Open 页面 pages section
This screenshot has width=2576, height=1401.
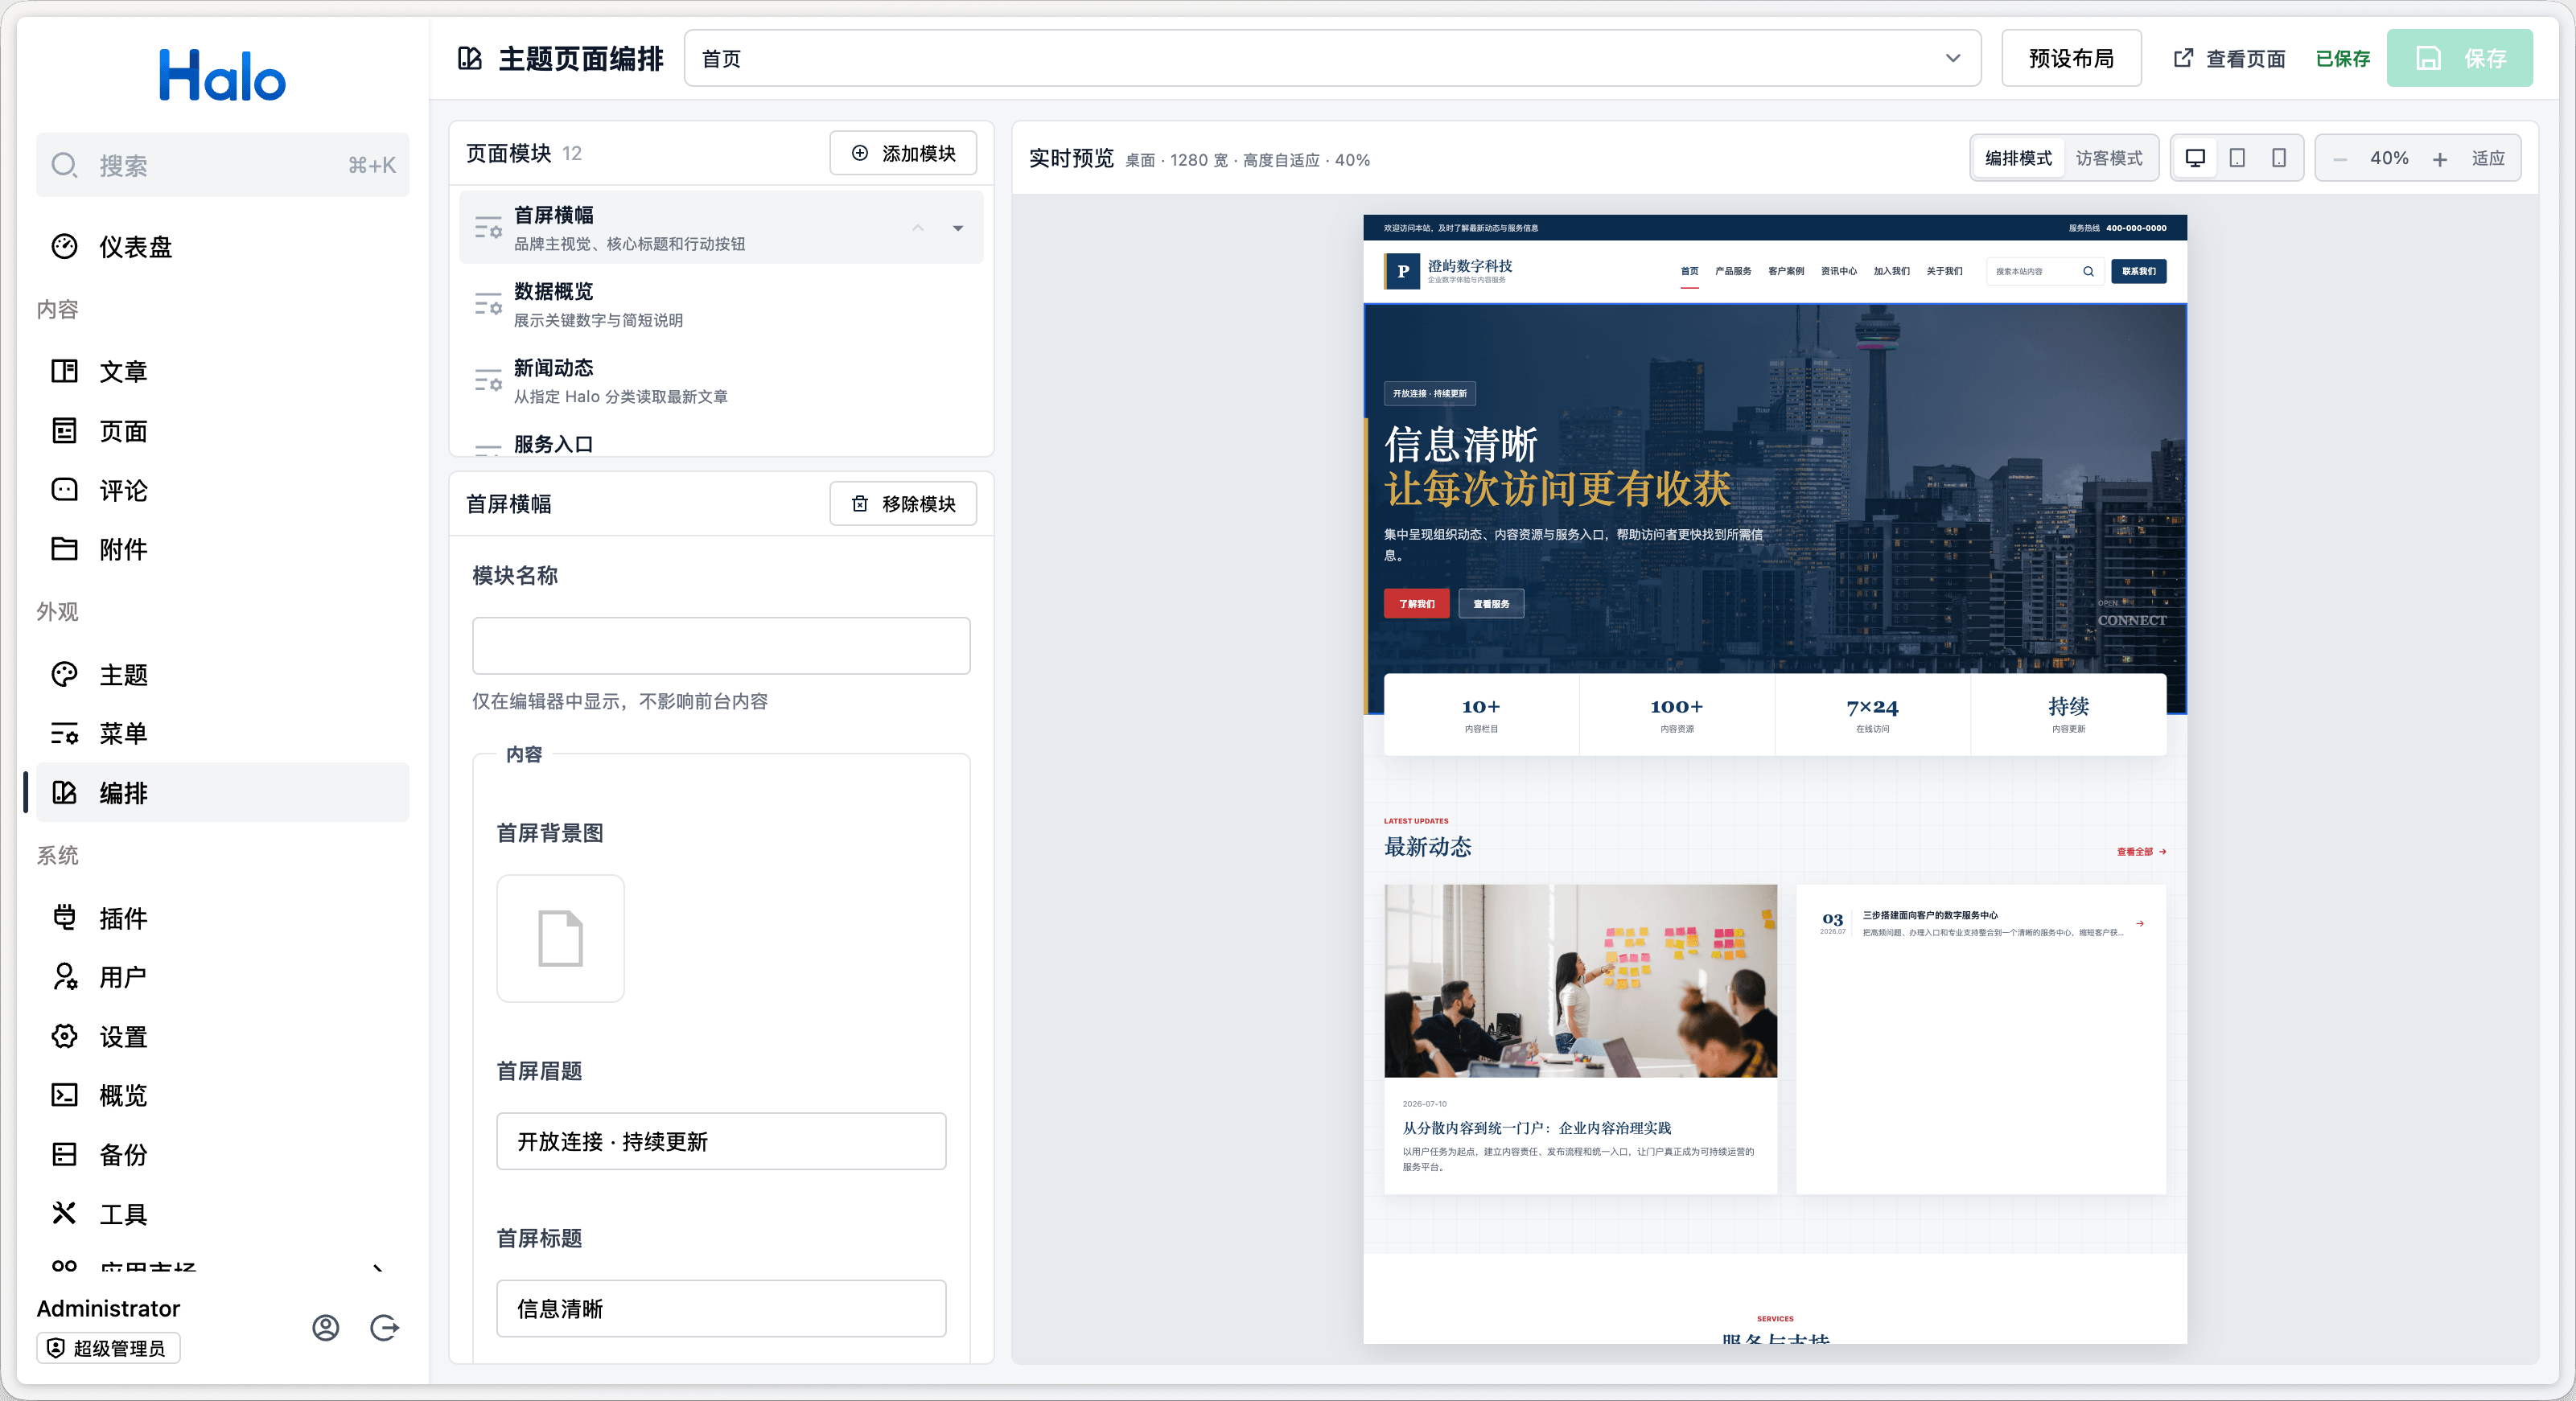click(x=222, y=431)
